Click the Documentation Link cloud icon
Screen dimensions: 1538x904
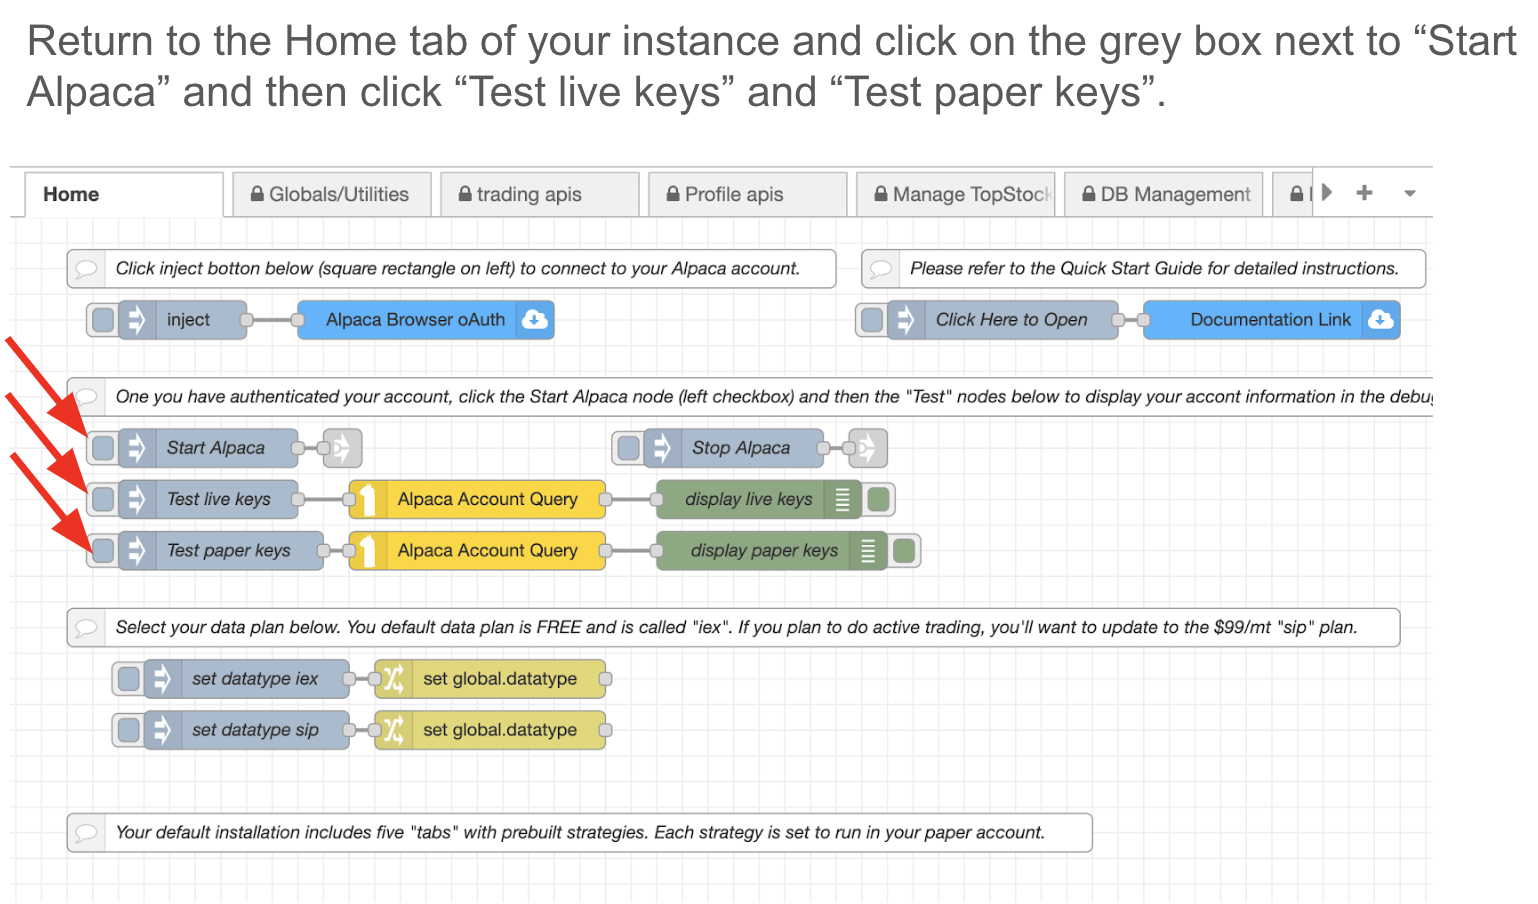(x=1381, y=320)
